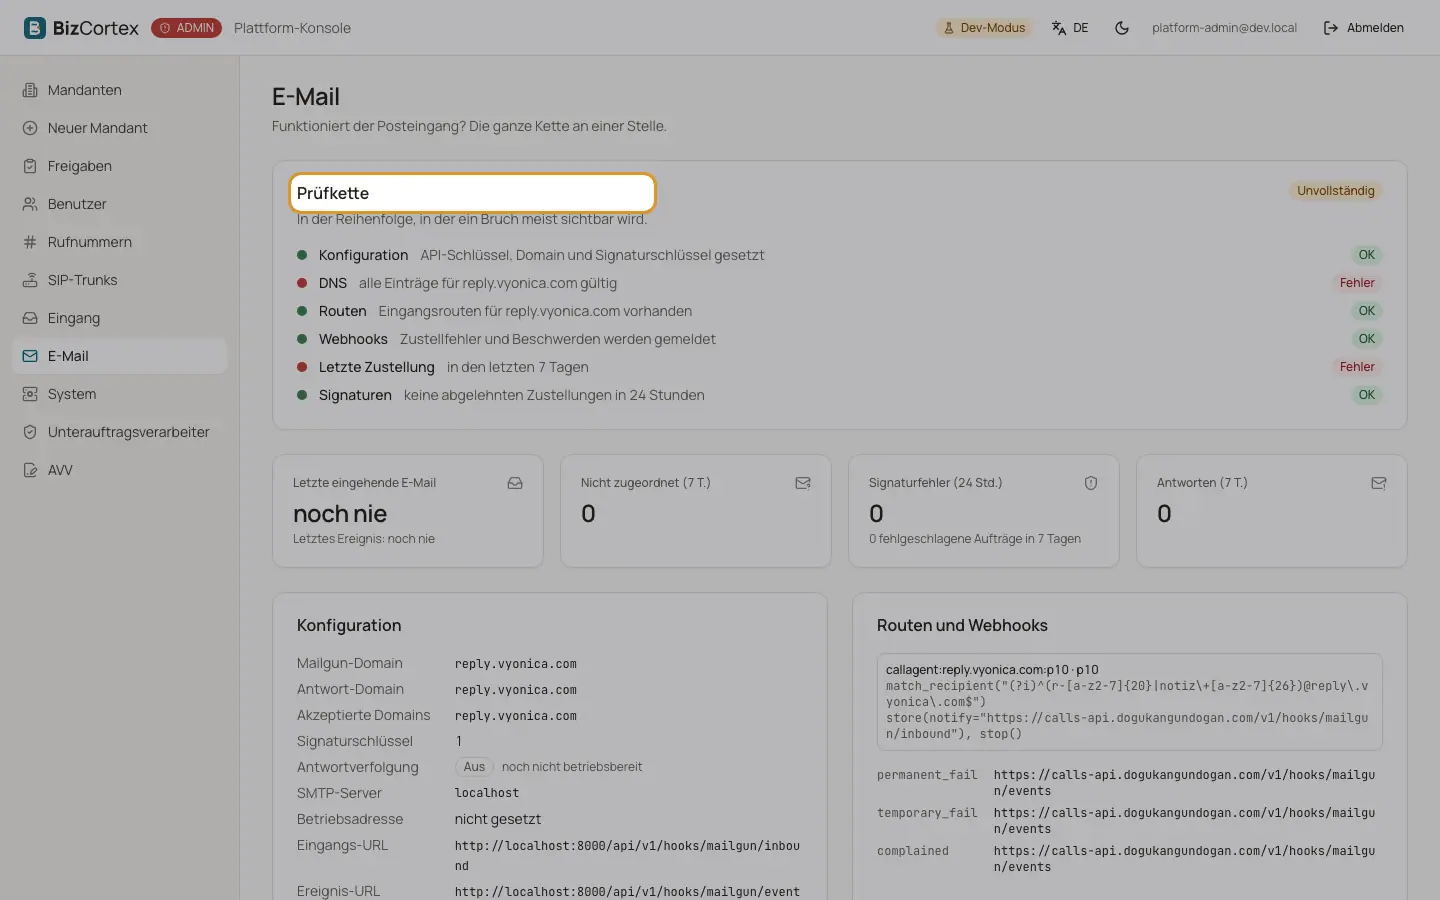Click the BizCortex logo icon
Viewport: 1440px width, 900px height.
(35, 28)
